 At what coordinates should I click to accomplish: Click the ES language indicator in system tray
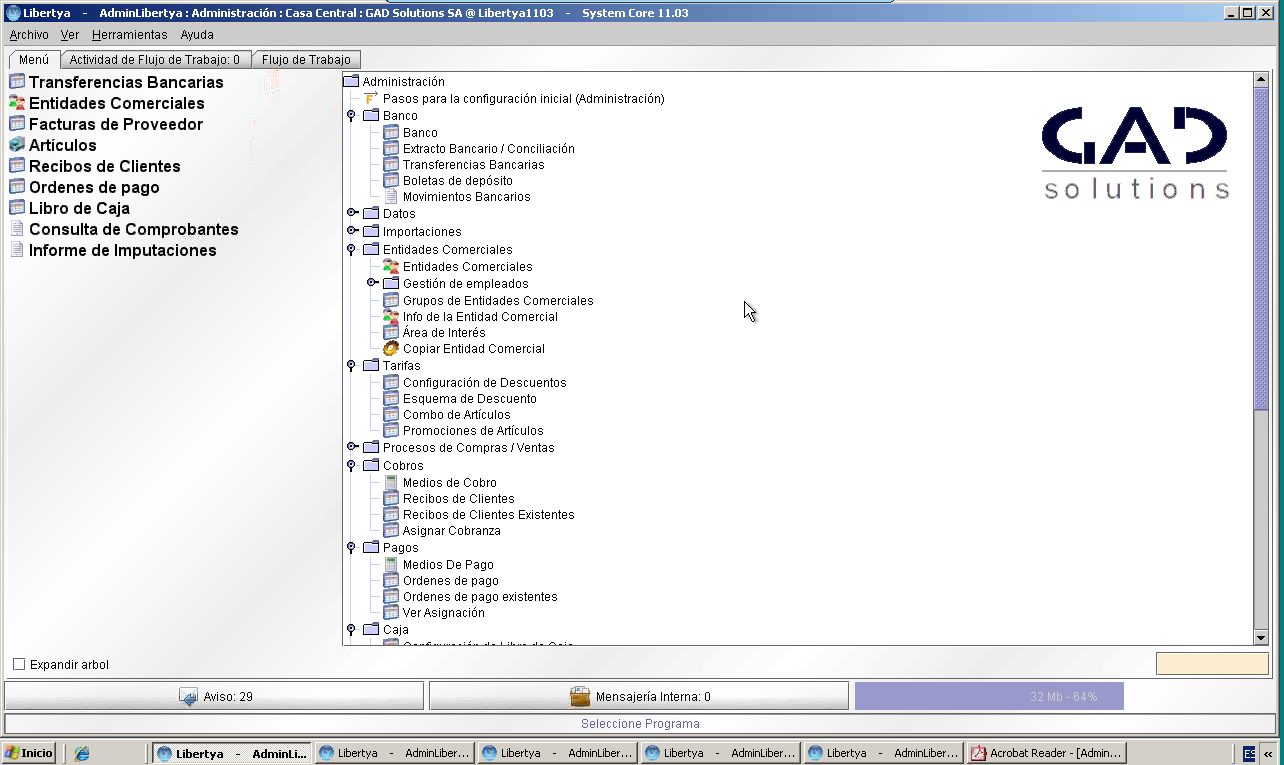point(1250,754)
